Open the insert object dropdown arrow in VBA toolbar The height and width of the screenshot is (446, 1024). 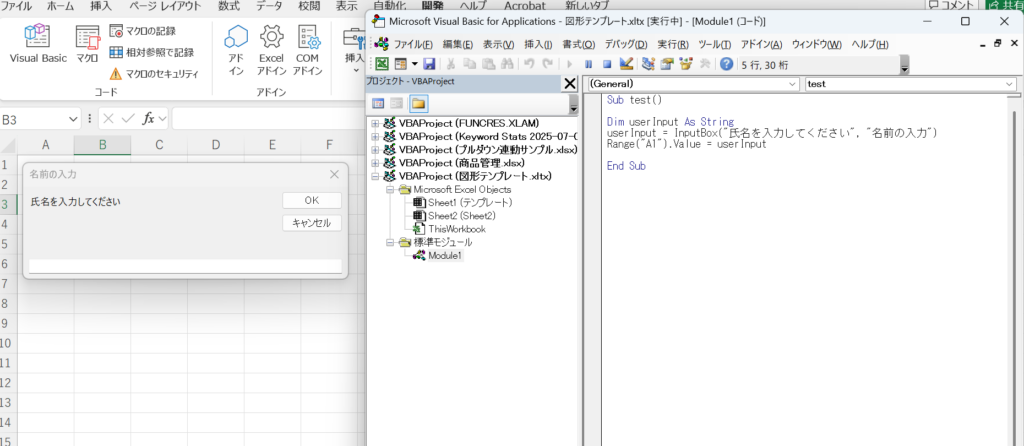pos(415,64)
